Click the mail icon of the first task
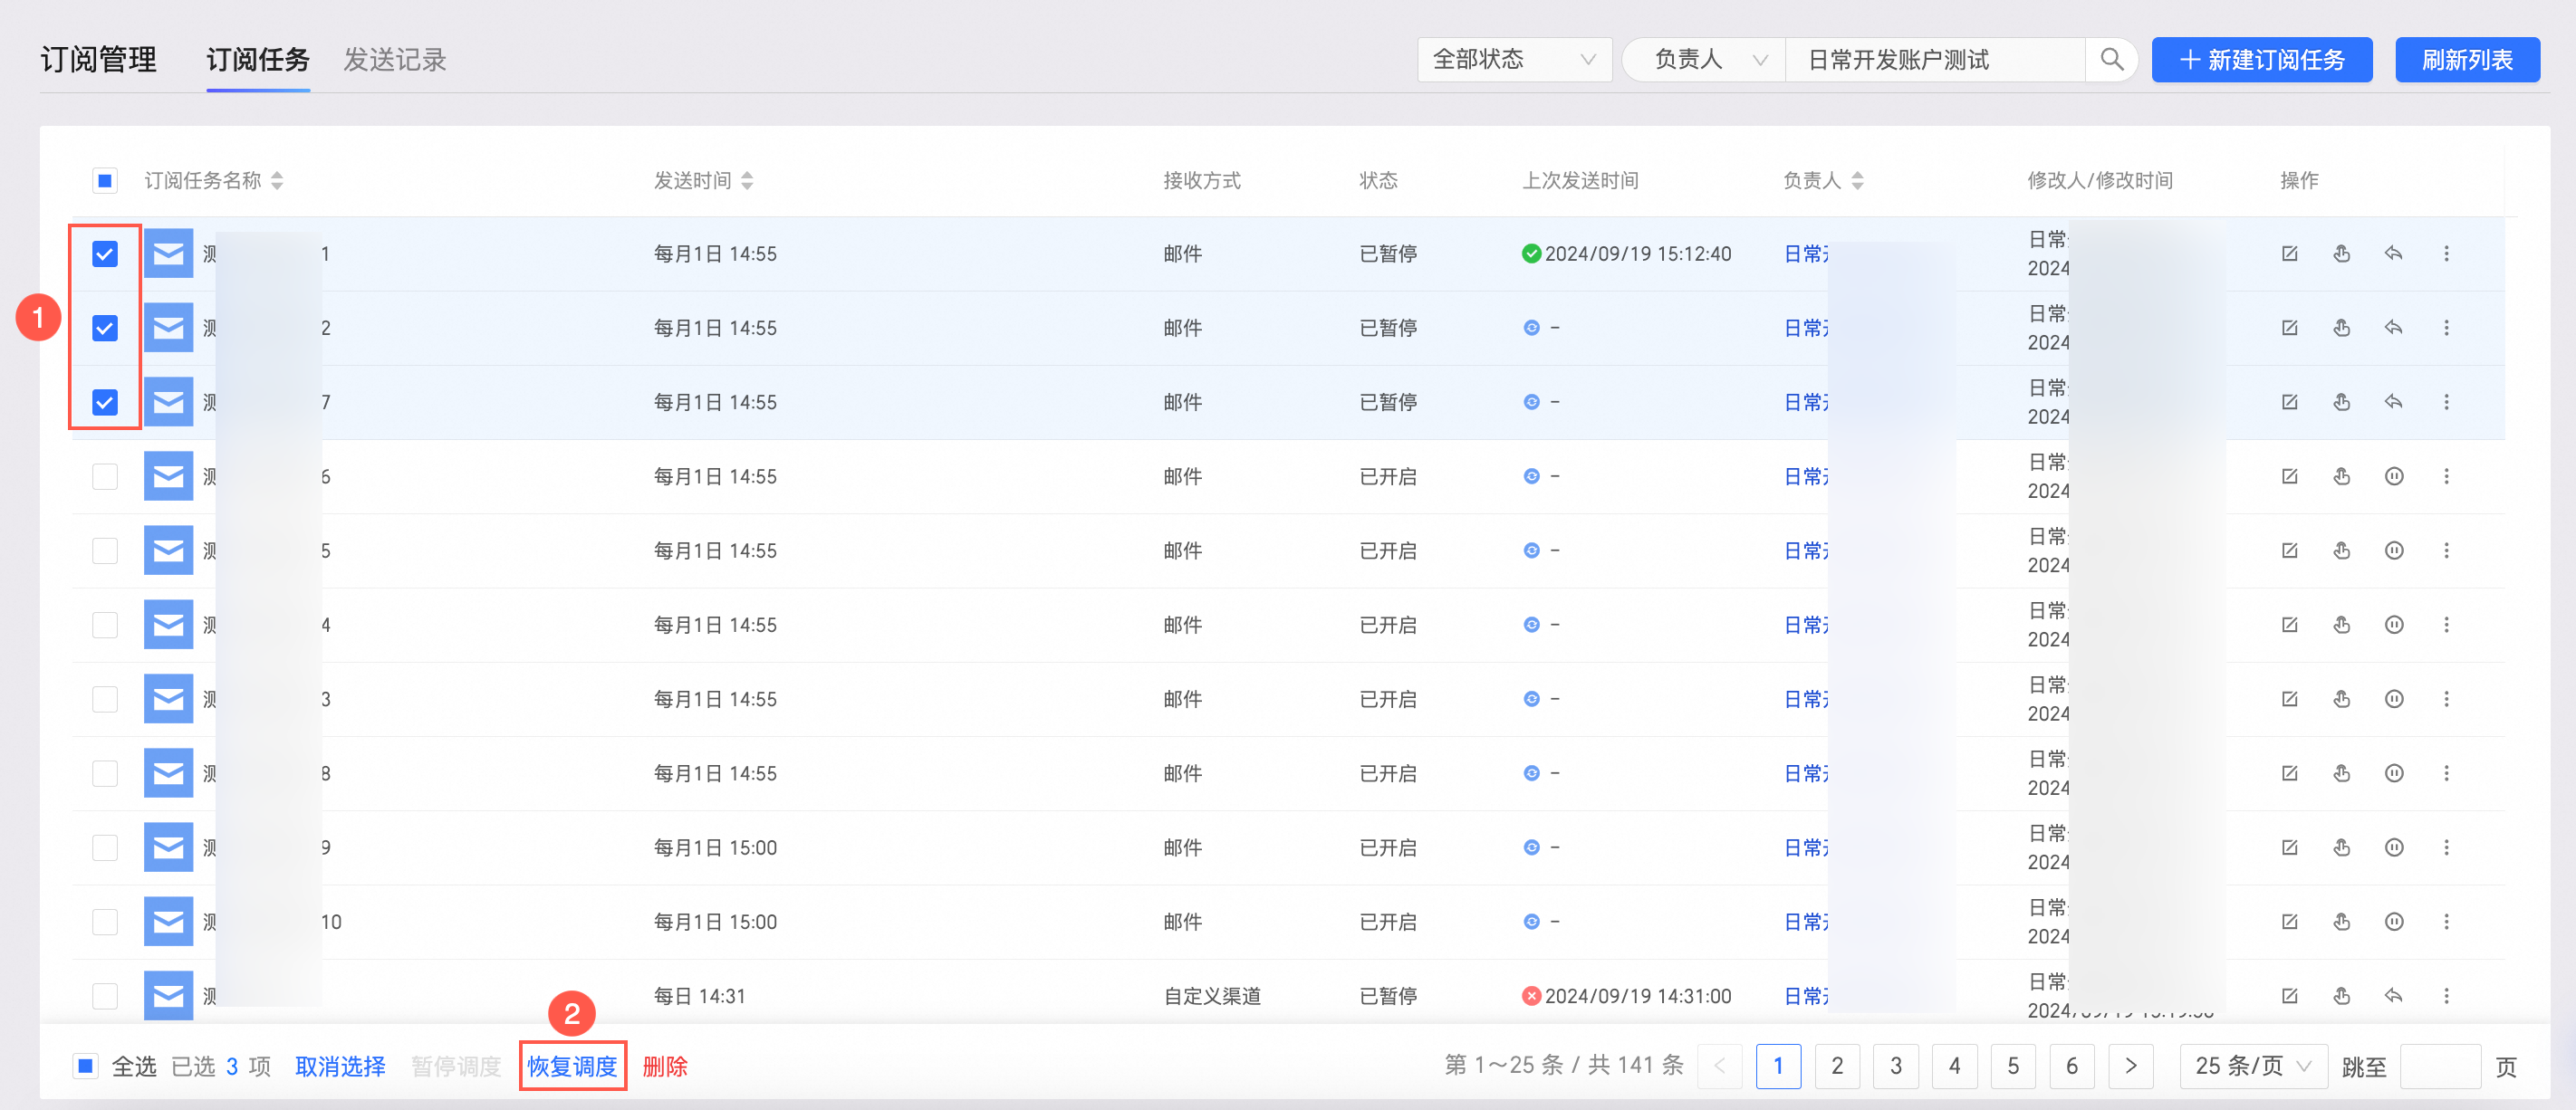The height and width of the screenshot is (1110, 2576). coord(168,254)
